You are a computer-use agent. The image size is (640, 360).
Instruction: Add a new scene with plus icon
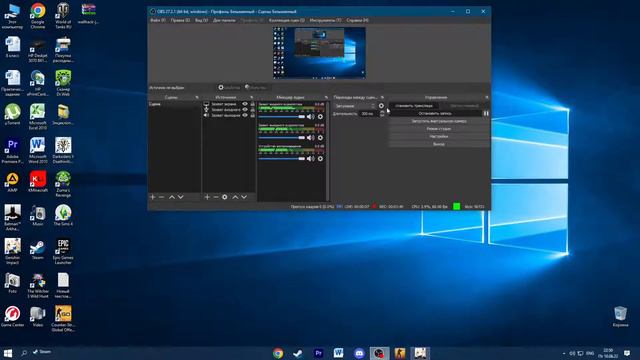153,197
